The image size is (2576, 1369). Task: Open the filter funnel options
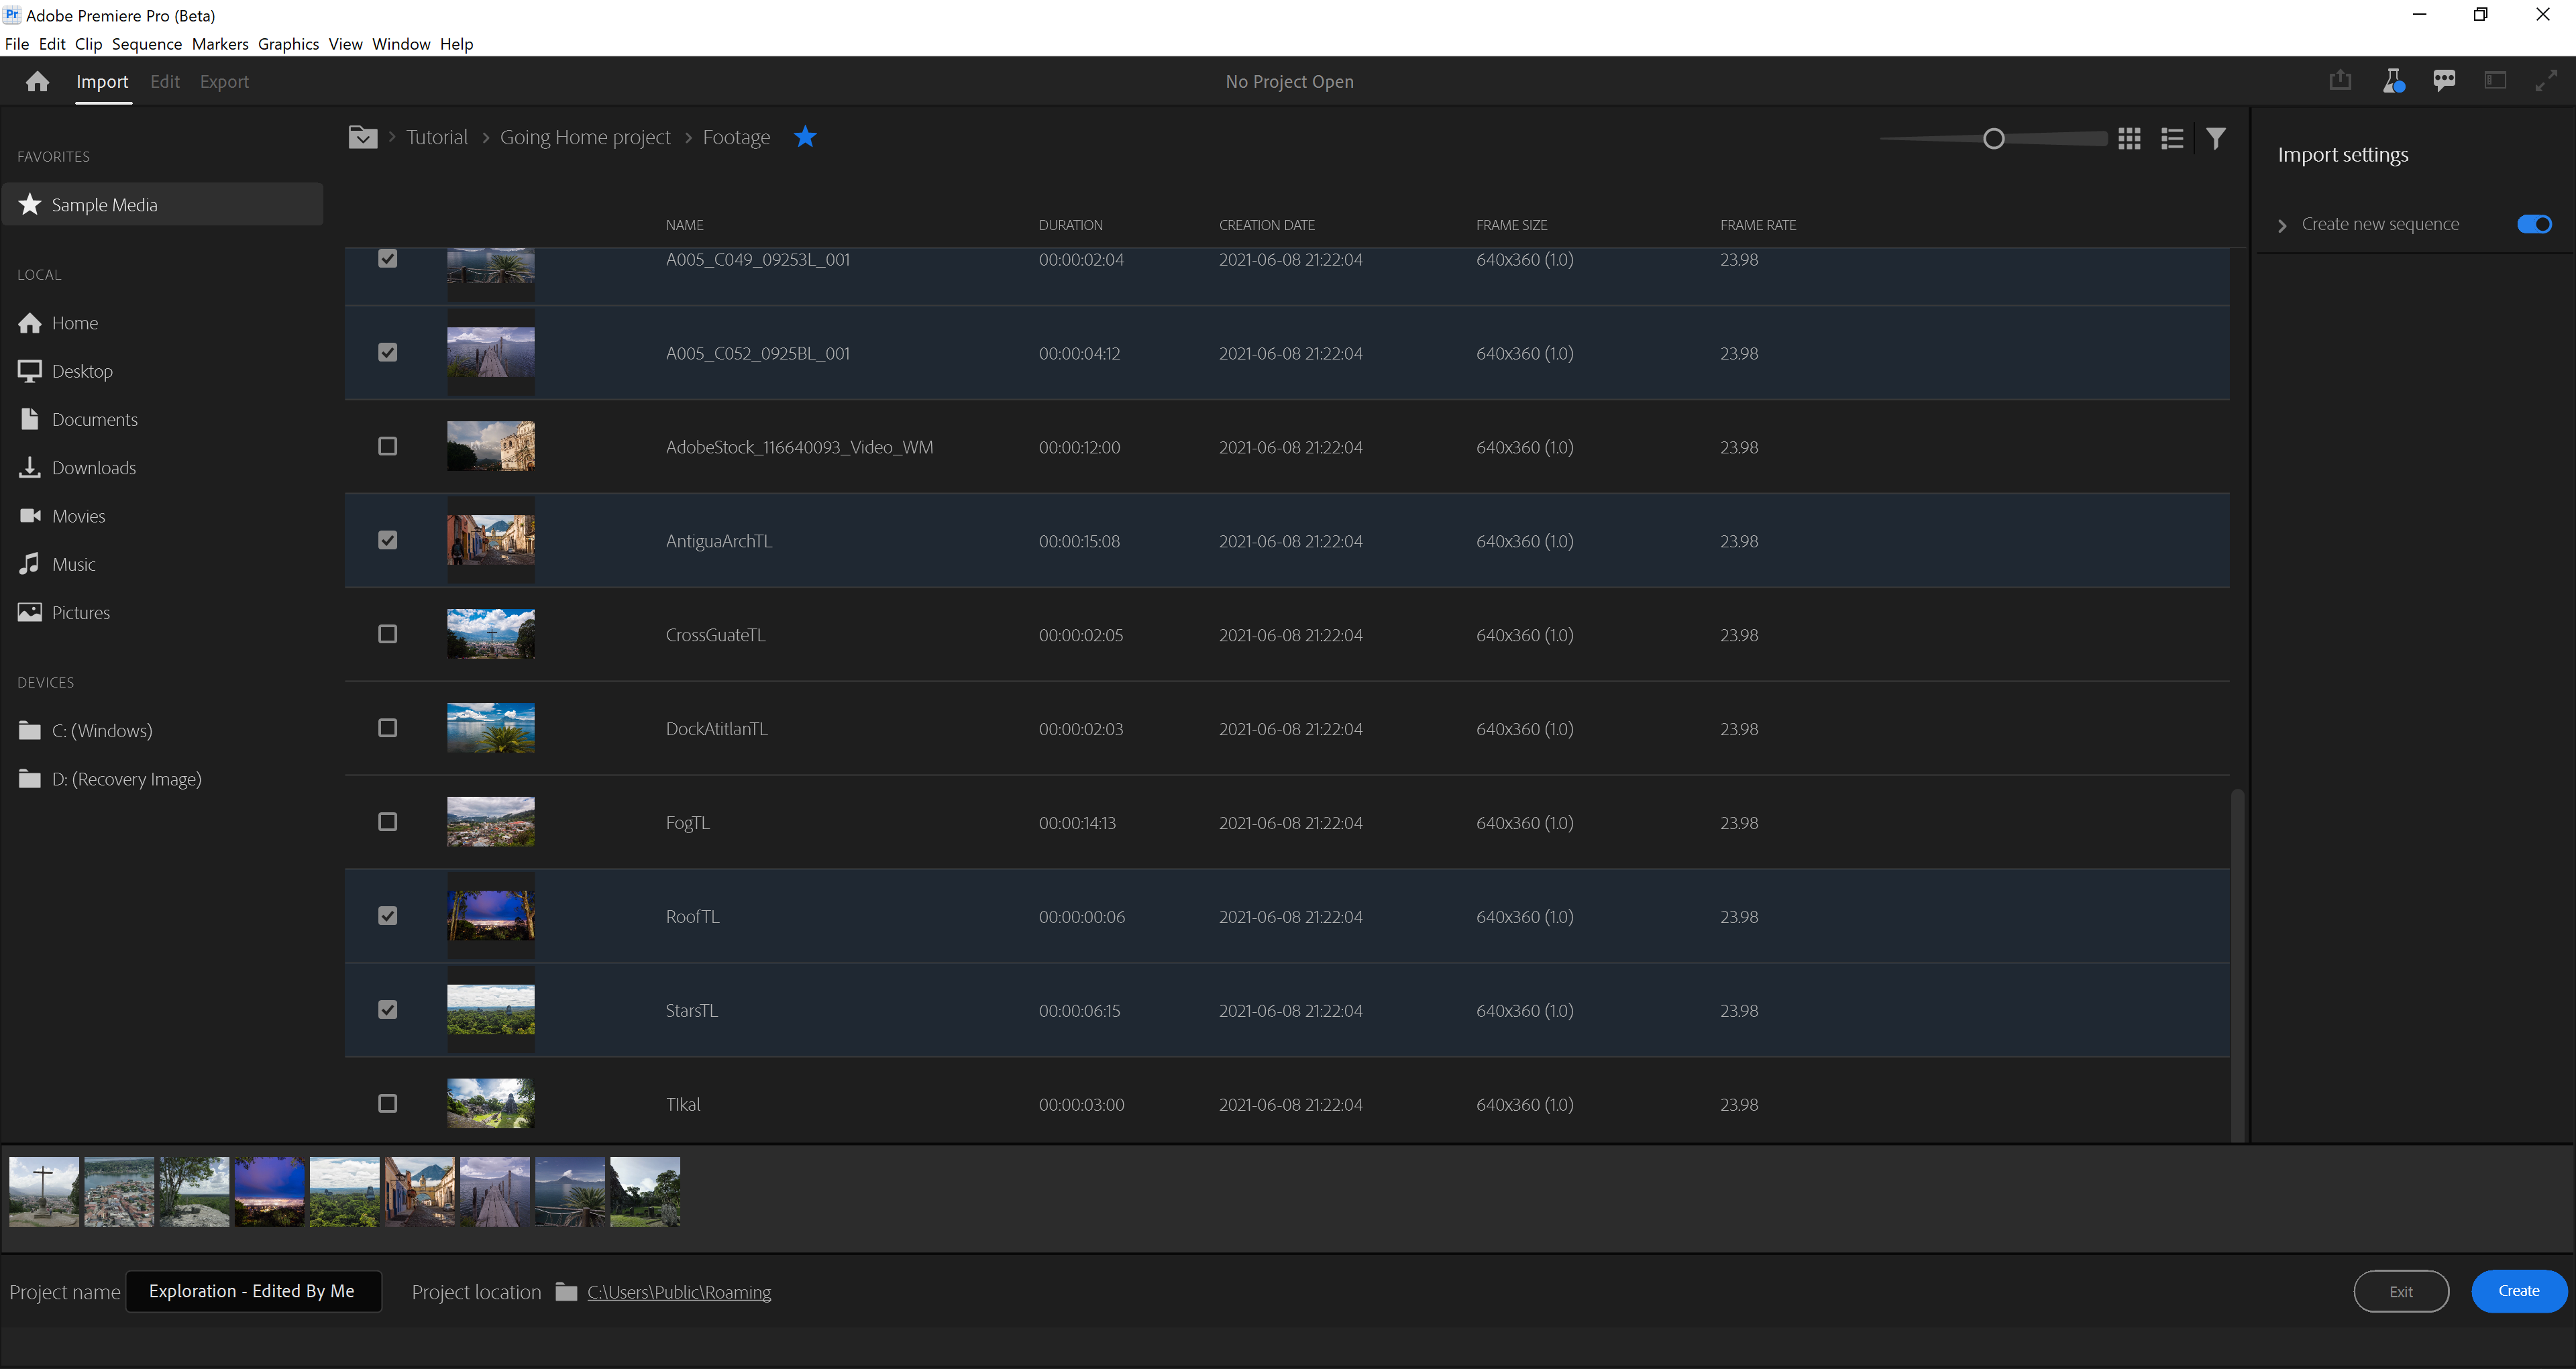coord(2216,139)
